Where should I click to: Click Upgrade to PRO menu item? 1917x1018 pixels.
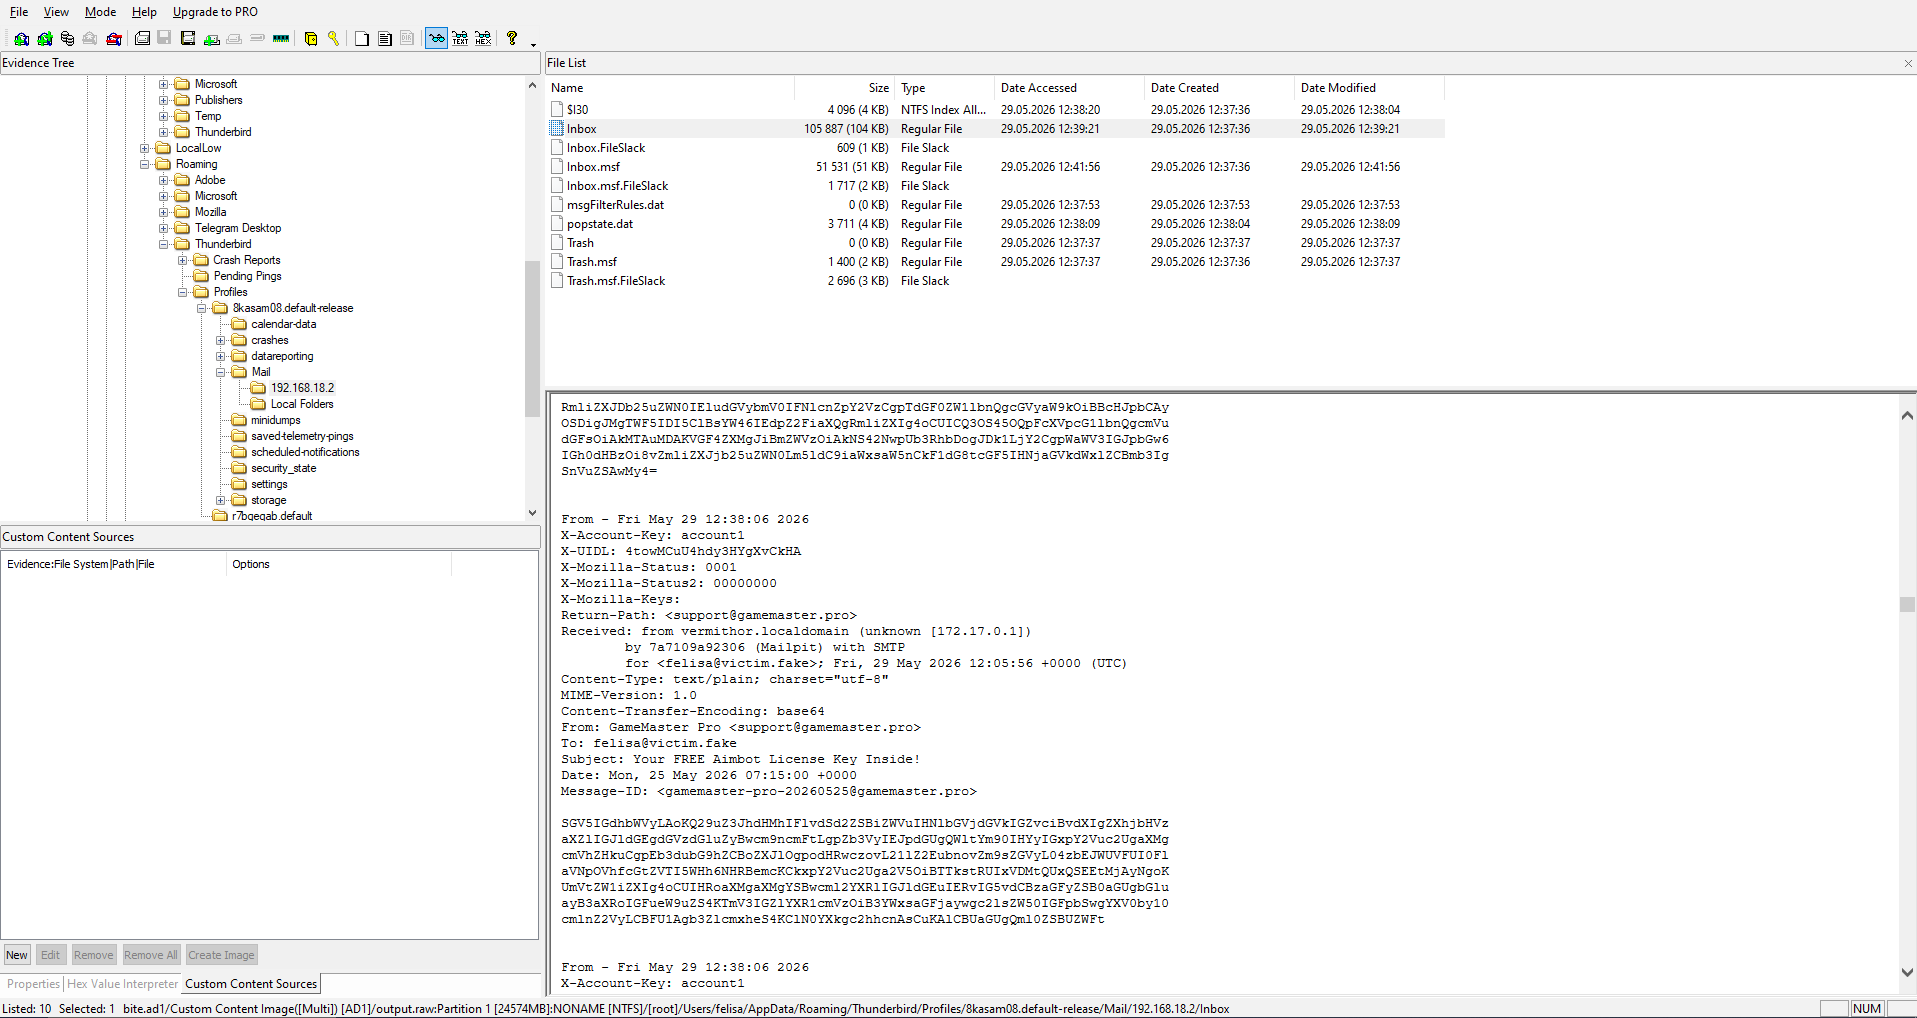point(215,12)
